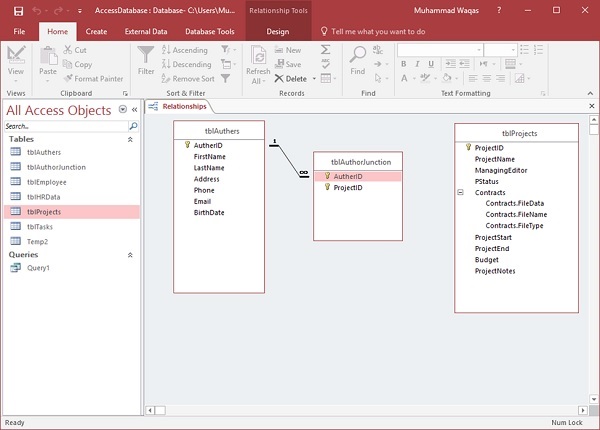Click the View icon in the ribbon
The width and height of the screenshot is (600, 430).
click(x=16, y=56)
